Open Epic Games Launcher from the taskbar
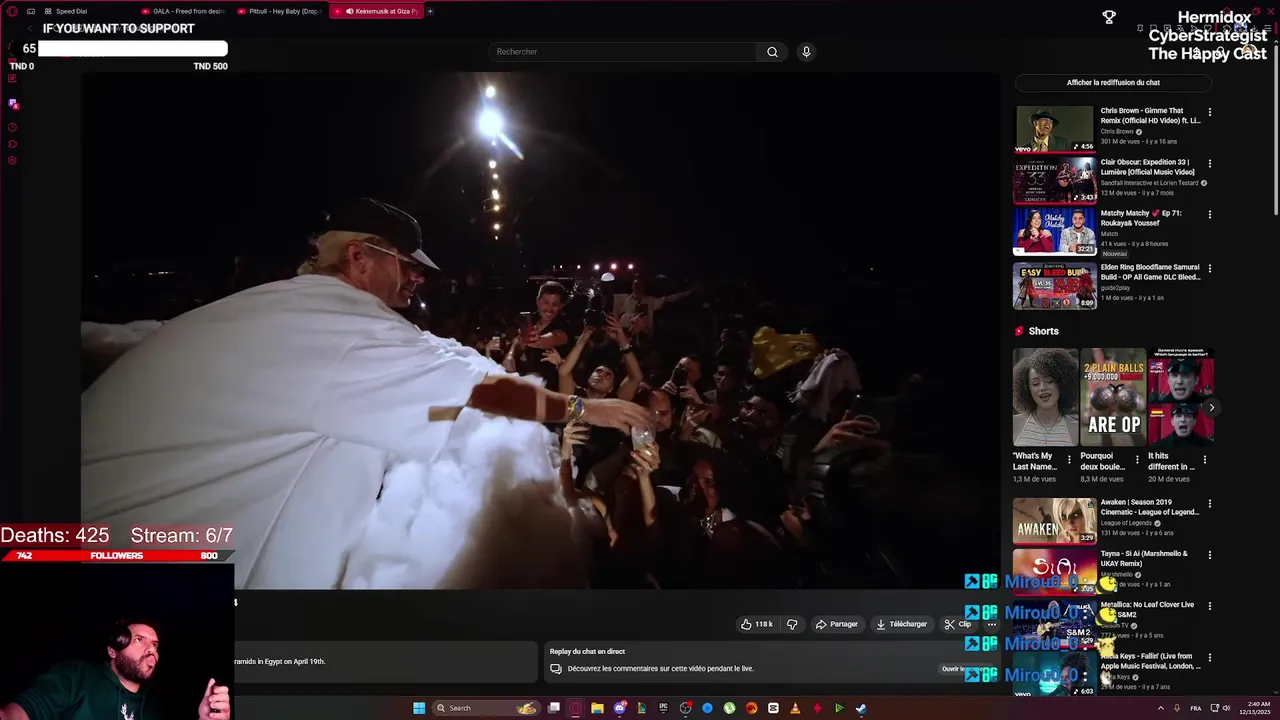The height and width of the screenshot is (720, 1280). [663, 708]
